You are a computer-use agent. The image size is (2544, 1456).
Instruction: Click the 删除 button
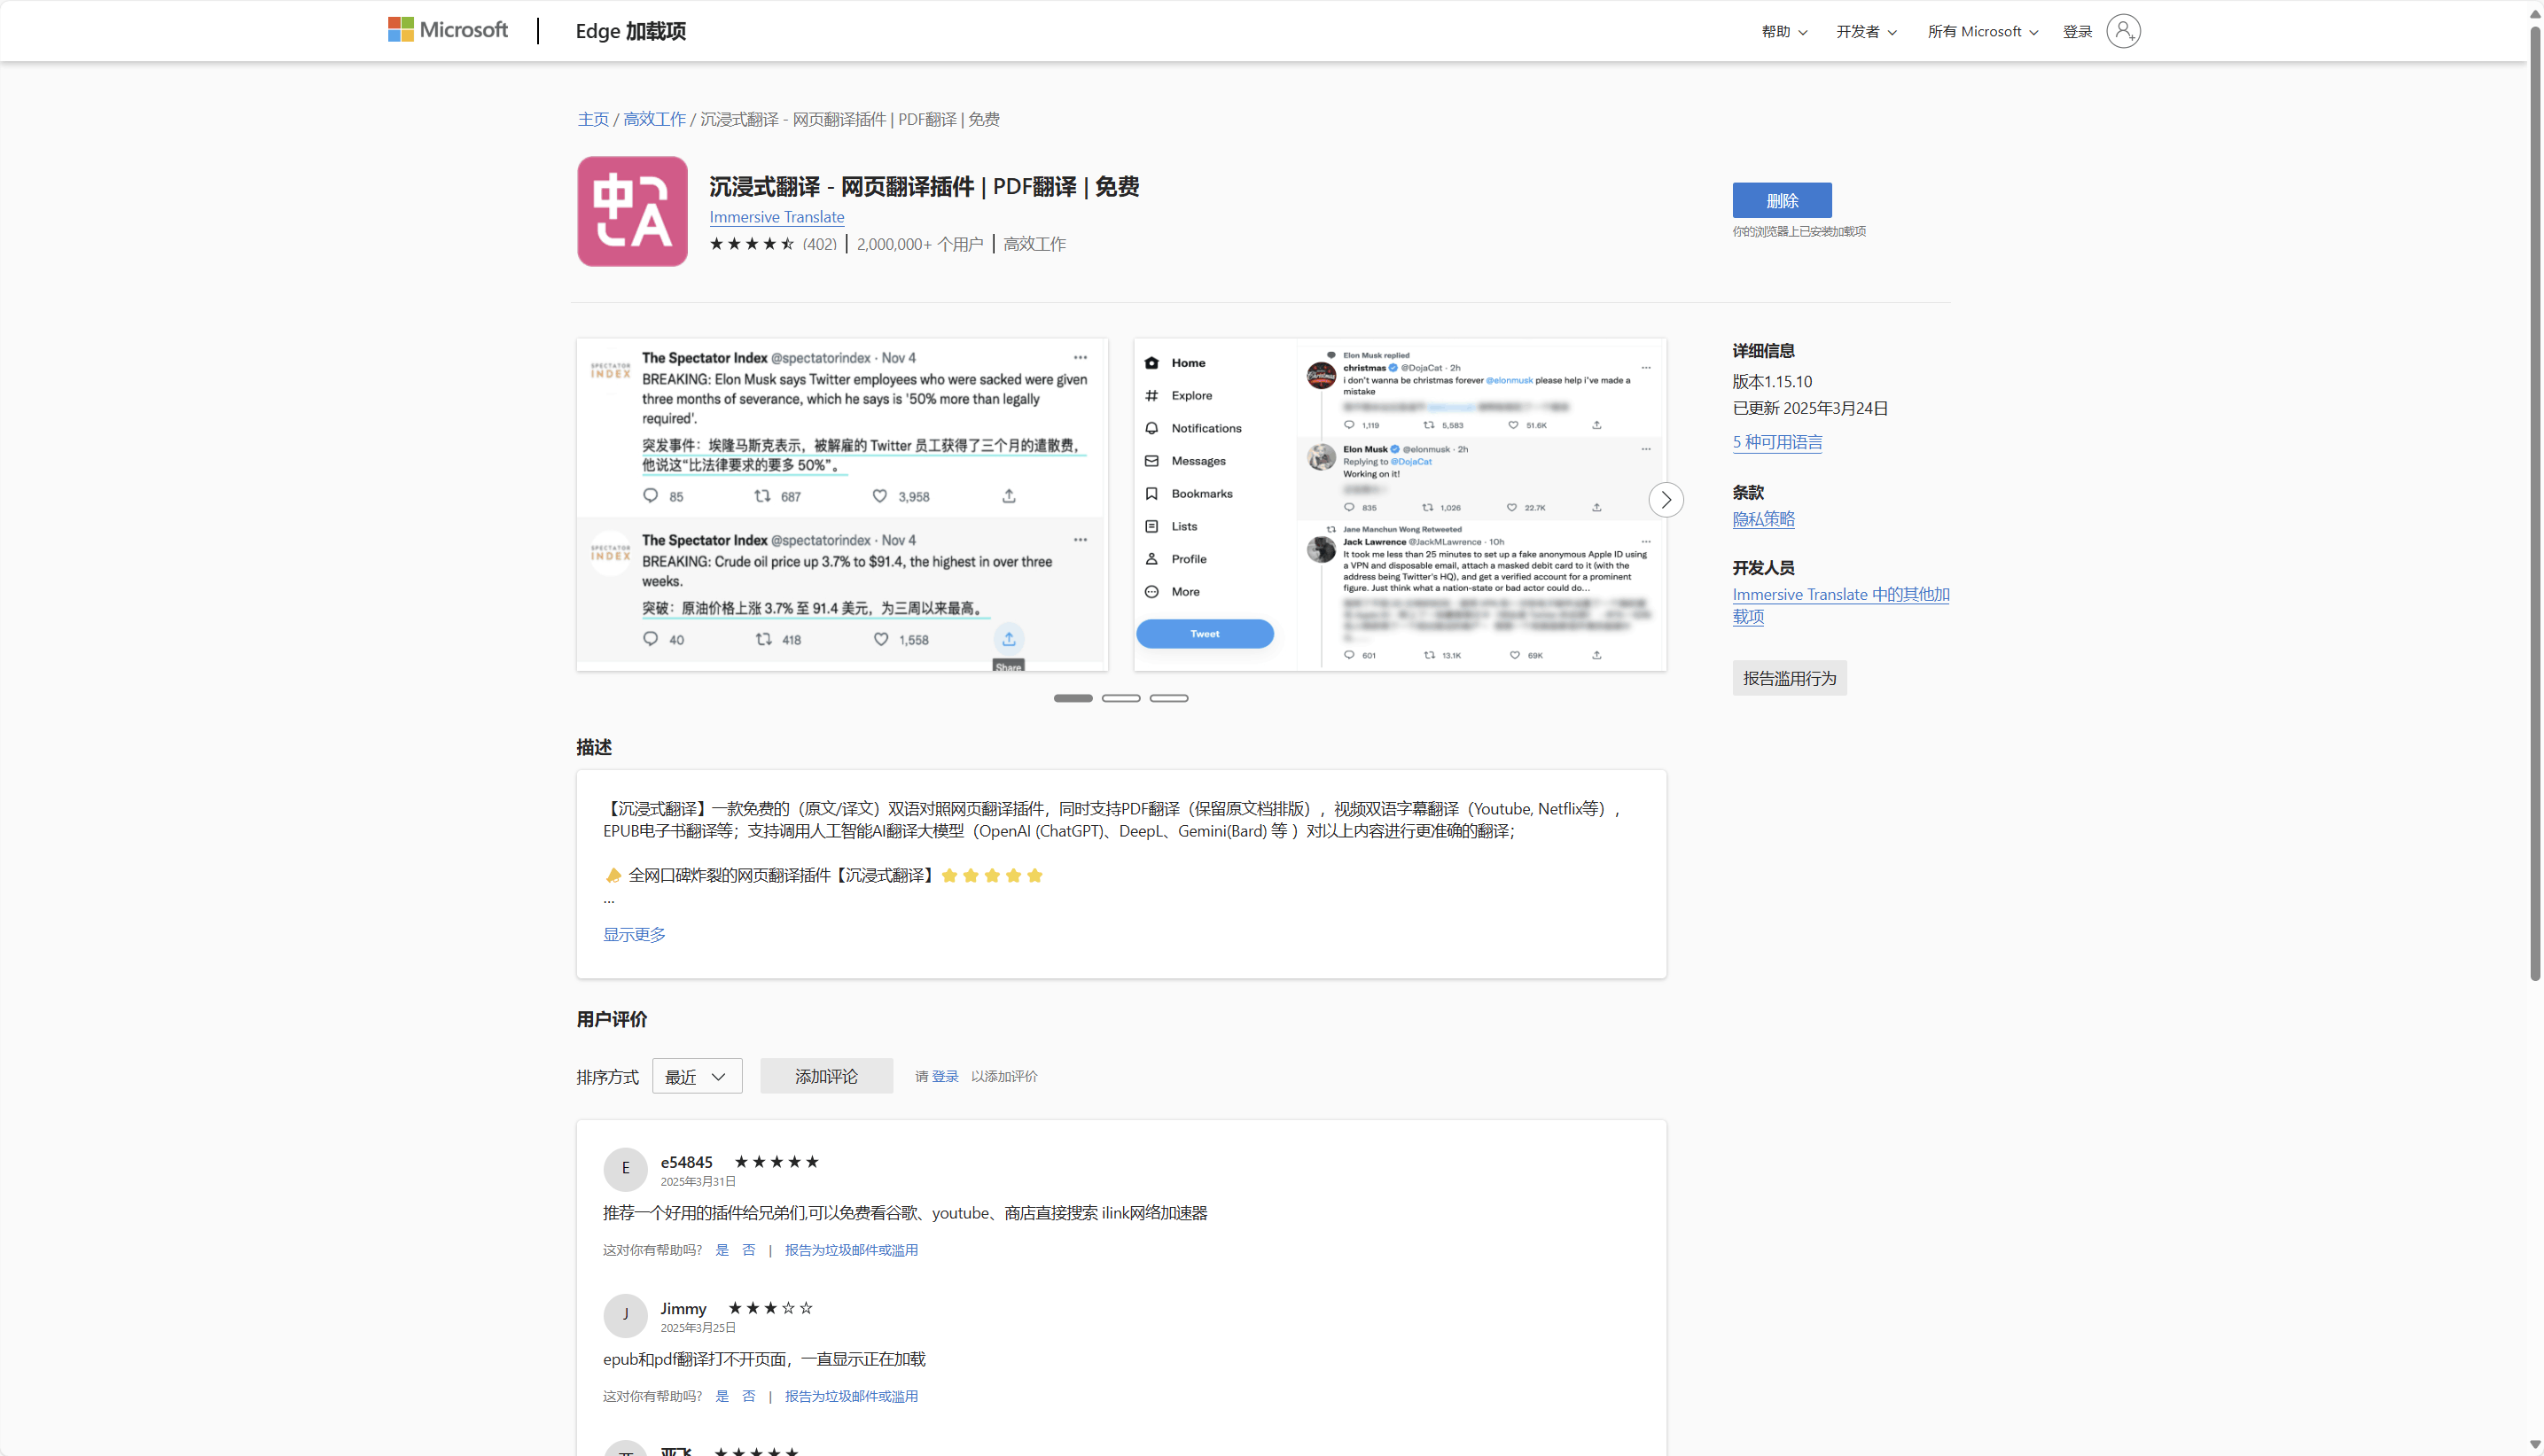point(1781,200)
